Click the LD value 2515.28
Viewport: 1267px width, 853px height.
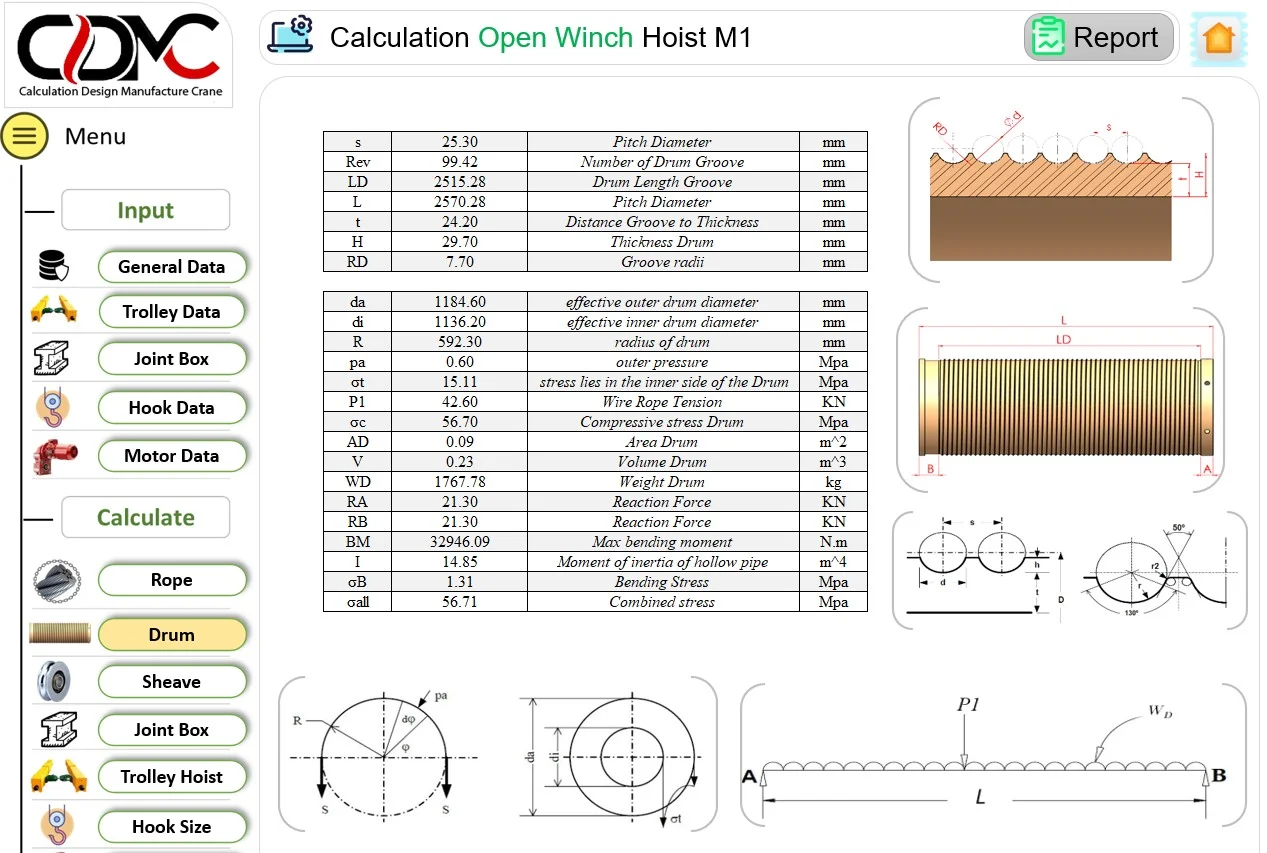tap(459, 182)
